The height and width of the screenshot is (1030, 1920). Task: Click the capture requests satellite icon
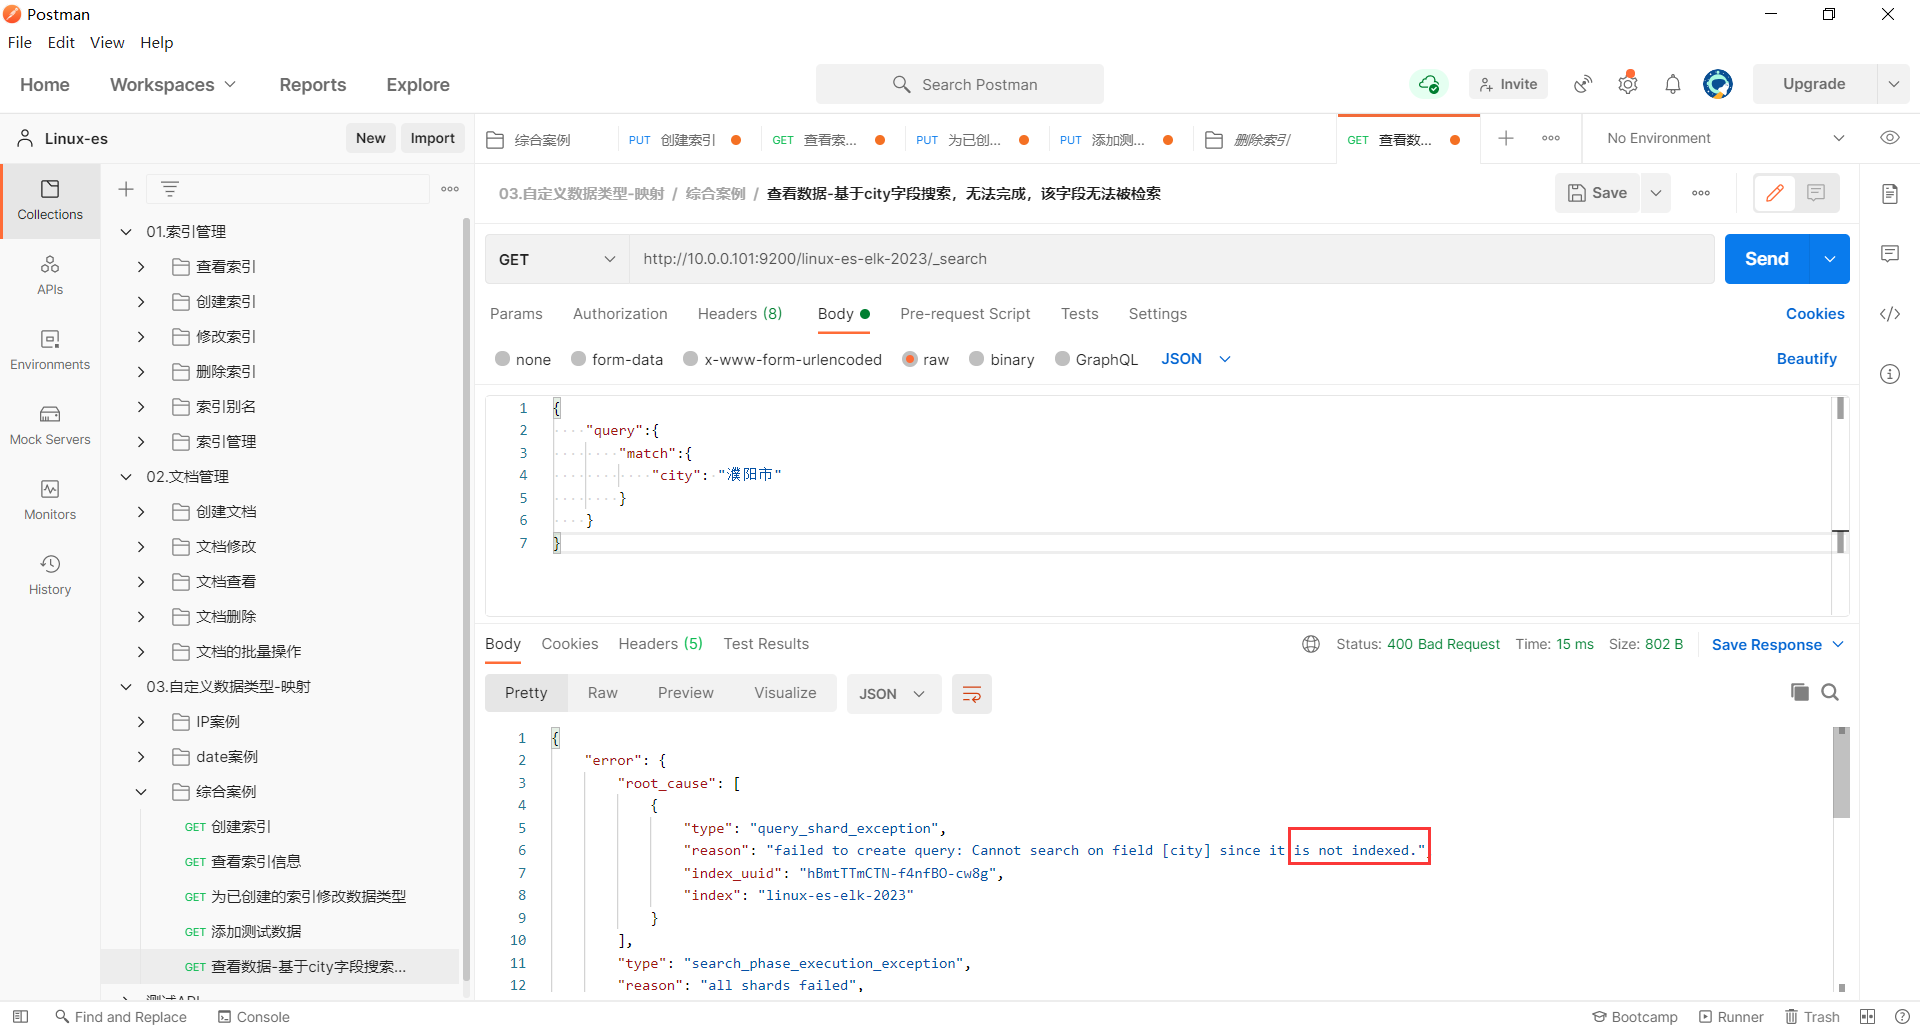coord(1583,84)
